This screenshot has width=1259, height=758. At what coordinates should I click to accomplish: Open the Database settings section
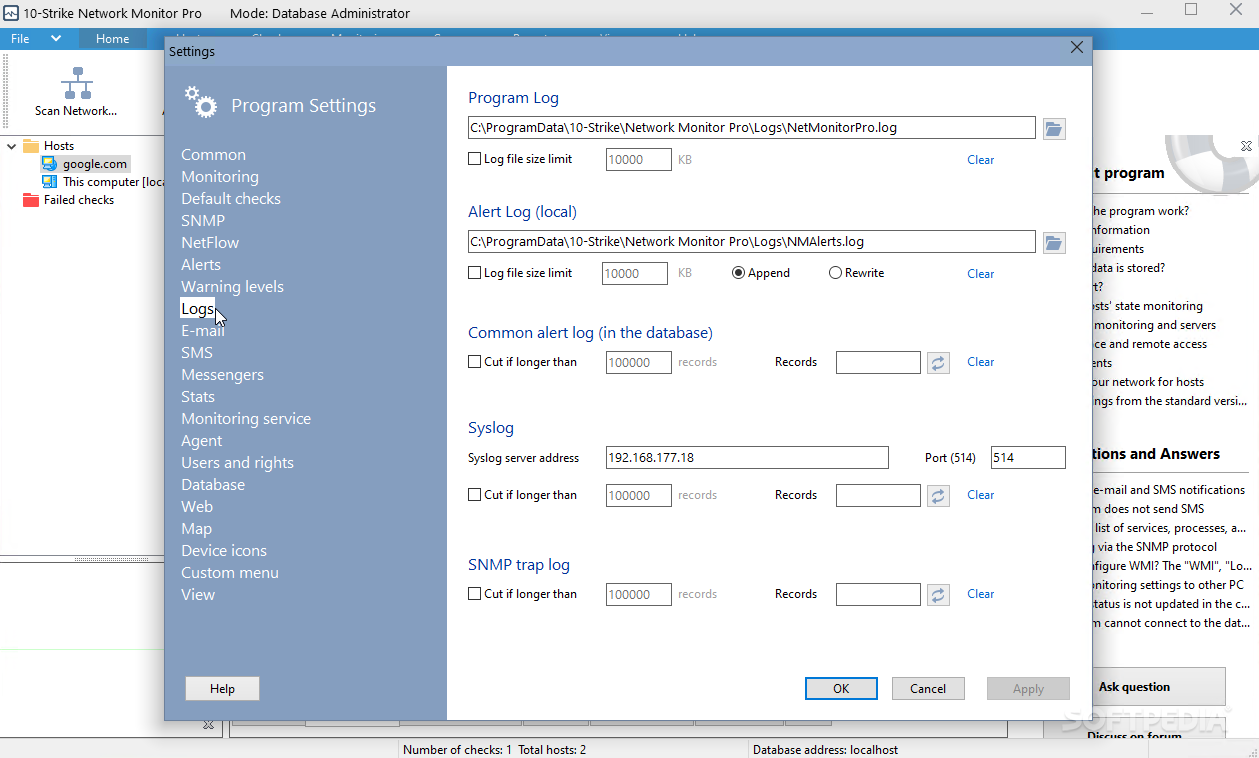(x=213, y=485)
